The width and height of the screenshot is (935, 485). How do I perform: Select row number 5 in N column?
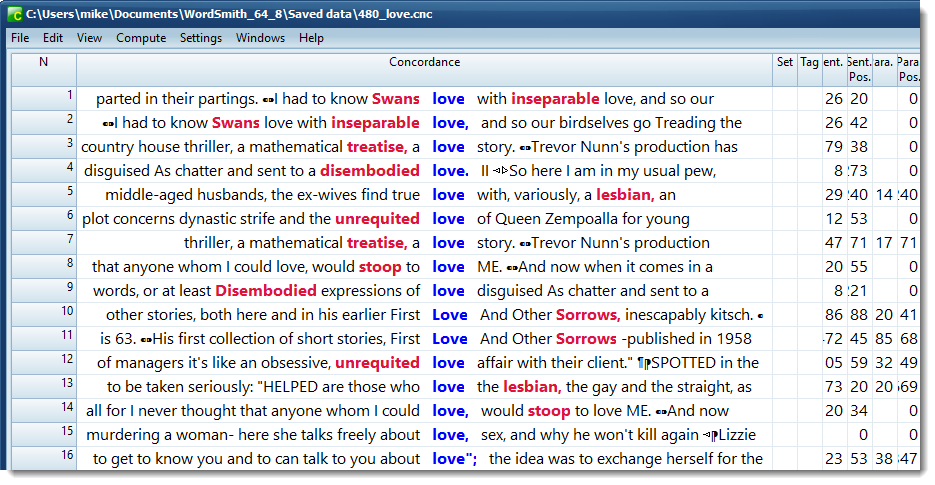click(x=44, y=194)
